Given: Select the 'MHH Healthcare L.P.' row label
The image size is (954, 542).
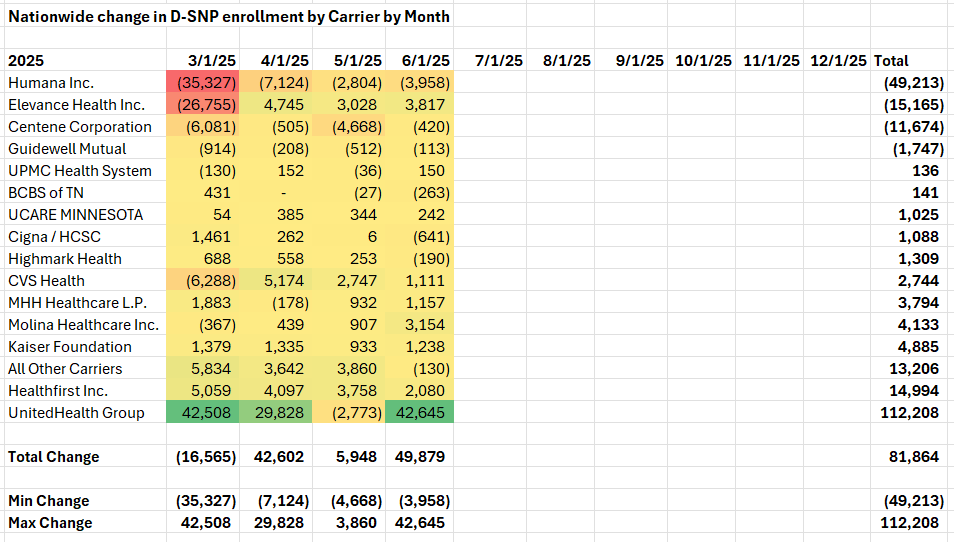Looking at the screenshot, I should pyautogui.click(x=86, y=302).
